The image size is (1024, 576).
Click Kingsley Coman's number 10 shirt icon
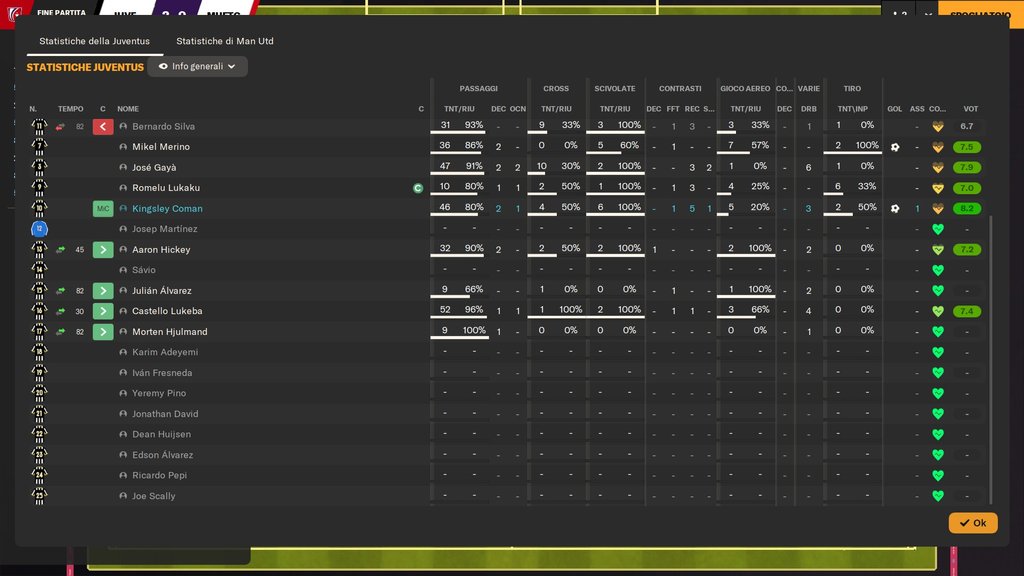pyautogui.click(x=39, y=208)
